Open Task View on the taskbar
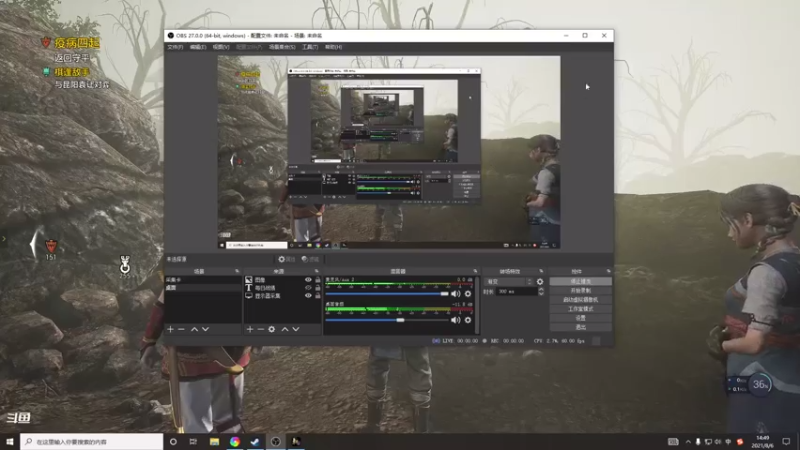This screenshot has height=450, width=800. pyautogui.click(x=193, y=442)
